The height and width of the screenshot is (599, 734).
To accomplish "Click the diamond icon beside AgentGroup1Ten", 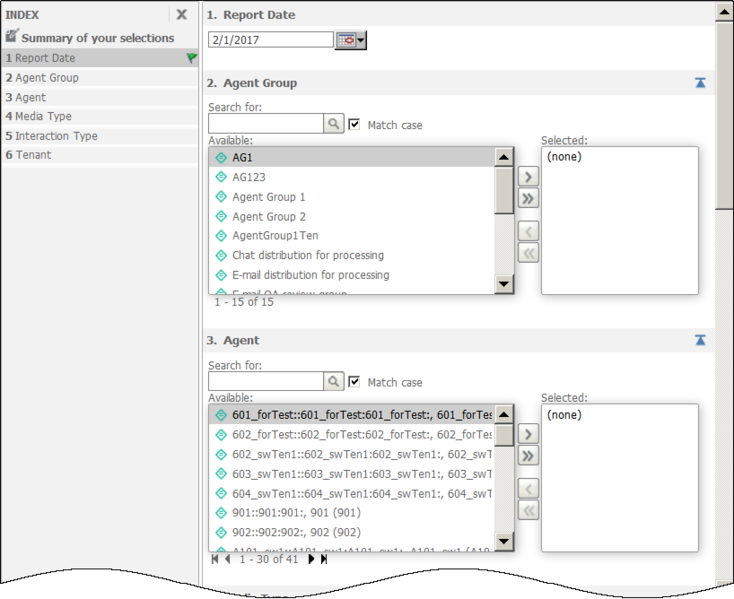I will pyautogui.click(x=221, y=235).
